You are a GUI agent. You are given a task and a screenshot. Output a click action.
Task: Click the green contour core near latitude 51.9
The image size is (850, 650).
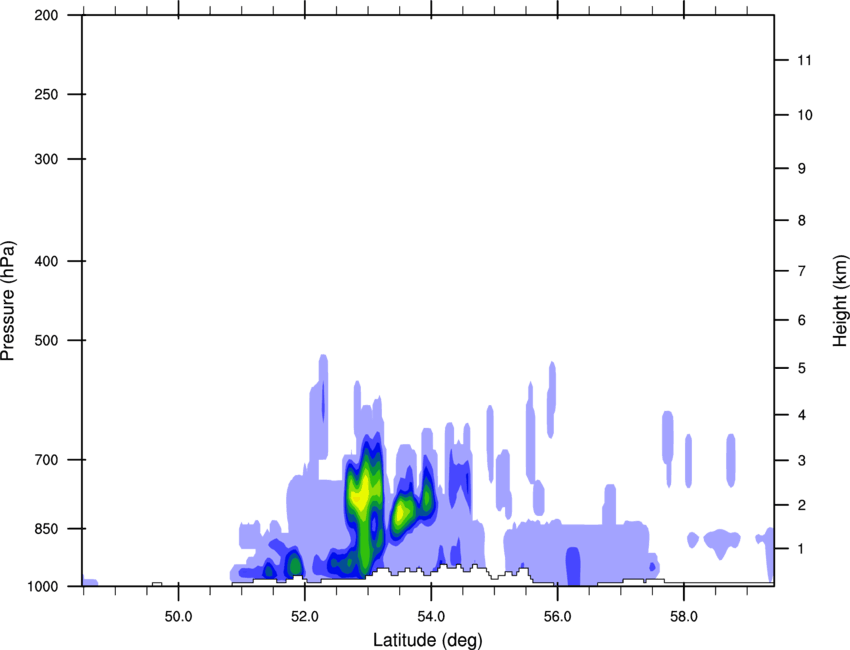click(x=295, y=565)
